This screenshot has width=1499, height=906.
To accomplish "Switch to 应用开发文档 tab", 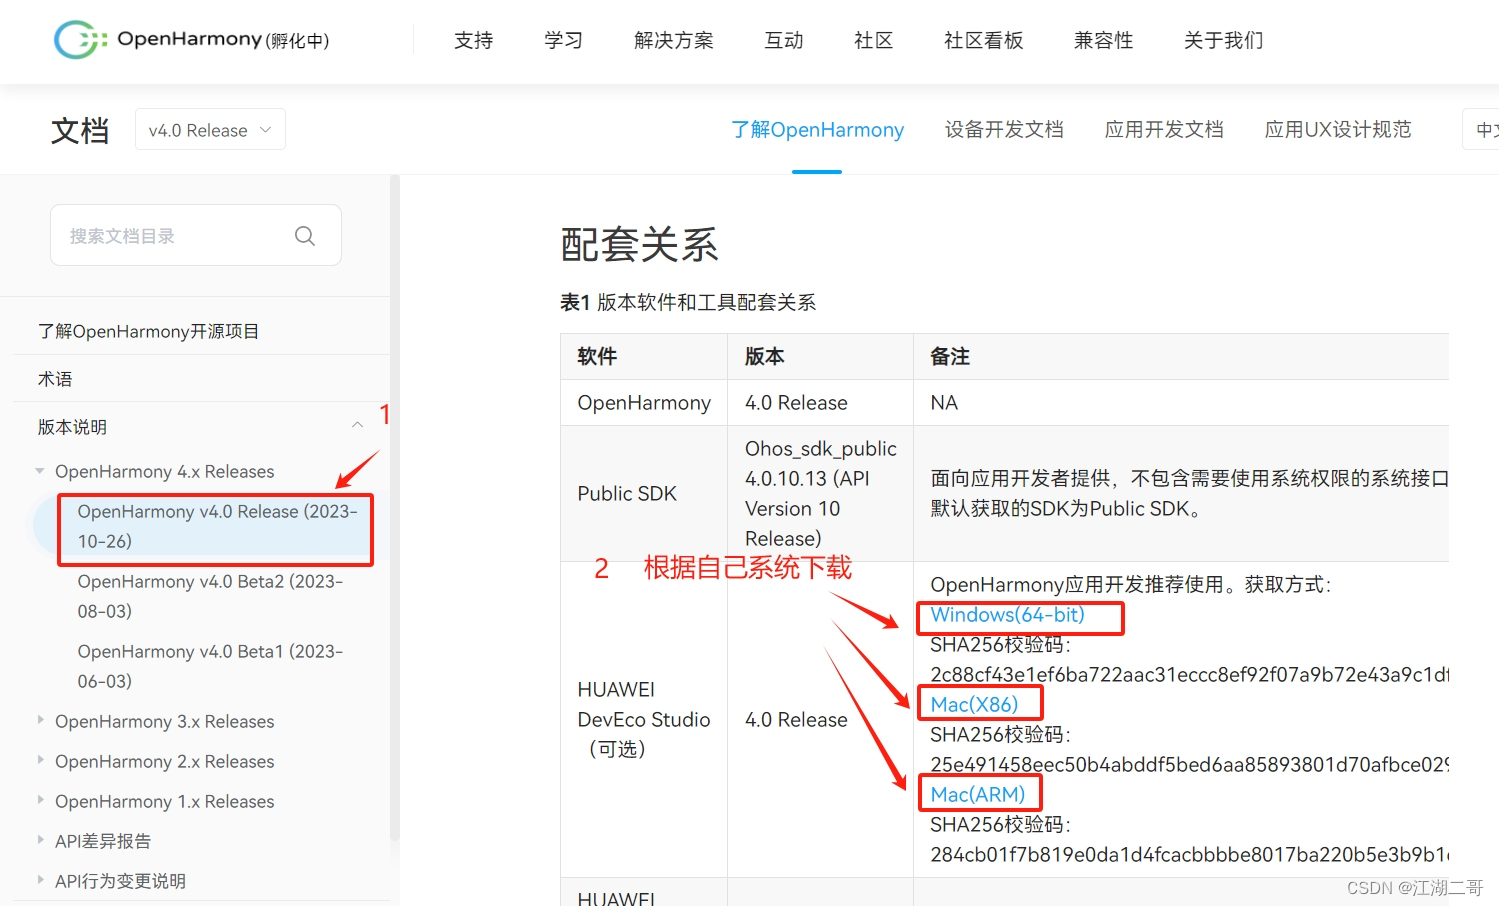I will point(1164,130).
